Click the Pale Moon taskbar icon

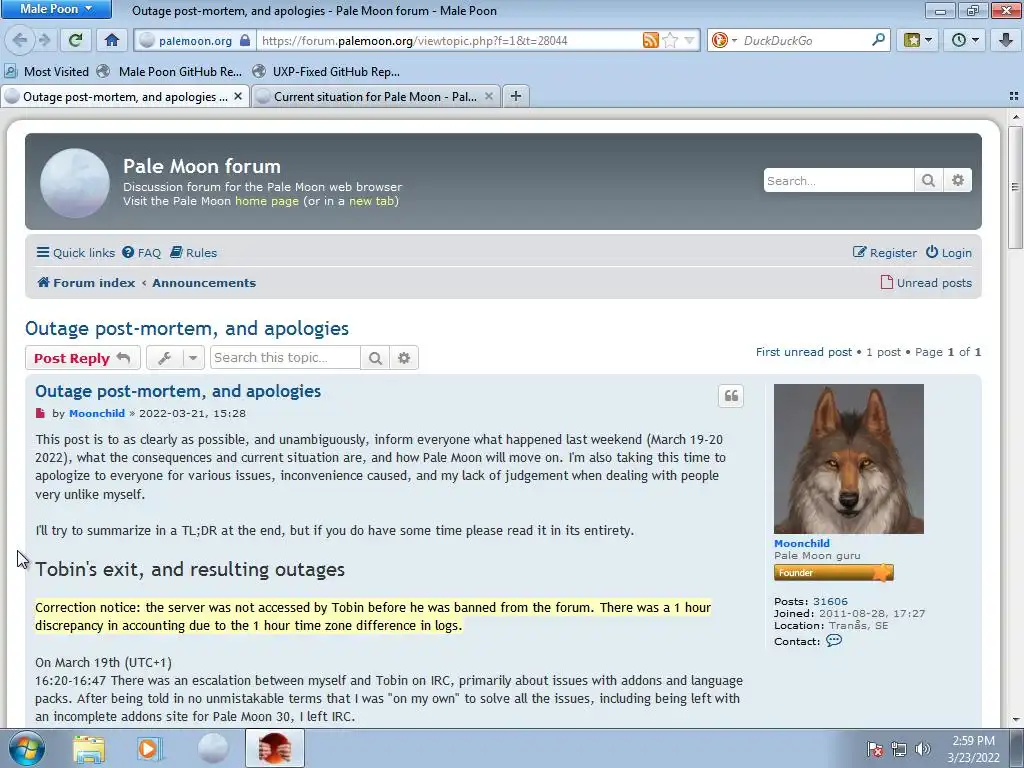click(213, 748)
